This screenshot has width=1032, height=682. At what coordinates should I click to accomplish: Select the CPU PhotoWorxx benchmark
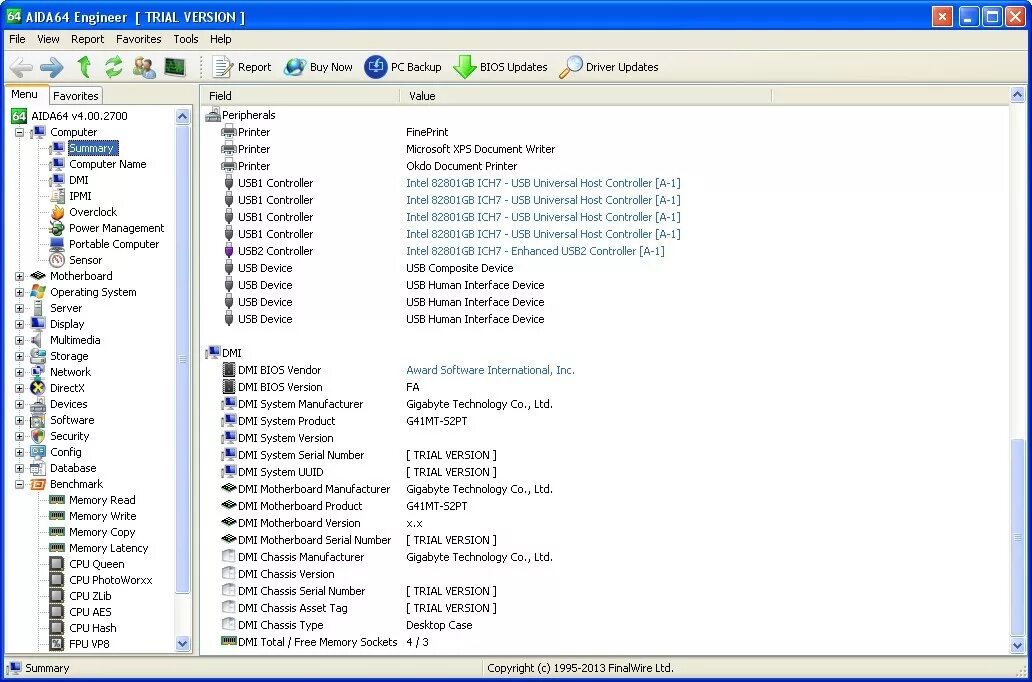click(x=111, y=580)
